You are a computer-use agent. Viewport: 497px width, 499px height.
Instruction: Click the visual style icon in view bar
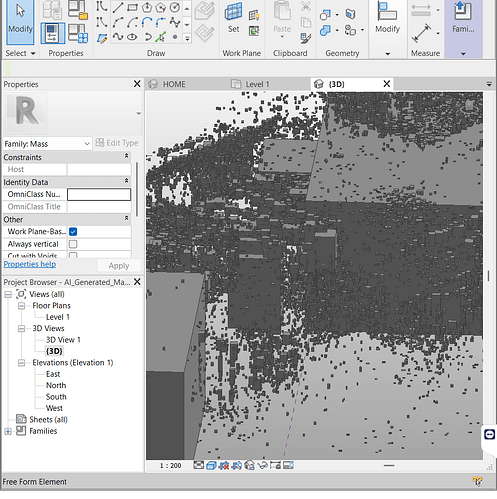pos(211,465)
